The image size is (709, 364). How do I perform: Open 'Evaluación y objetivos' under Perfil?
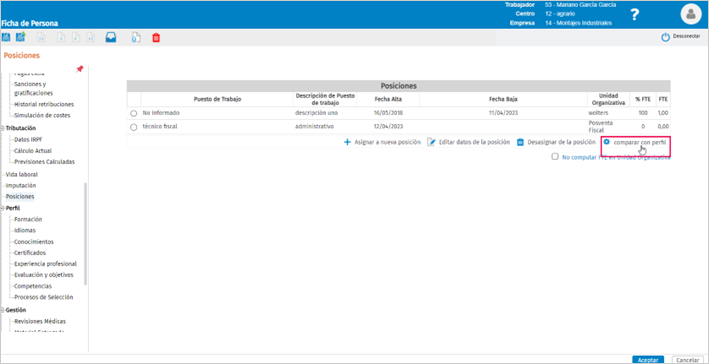[44, 275]
